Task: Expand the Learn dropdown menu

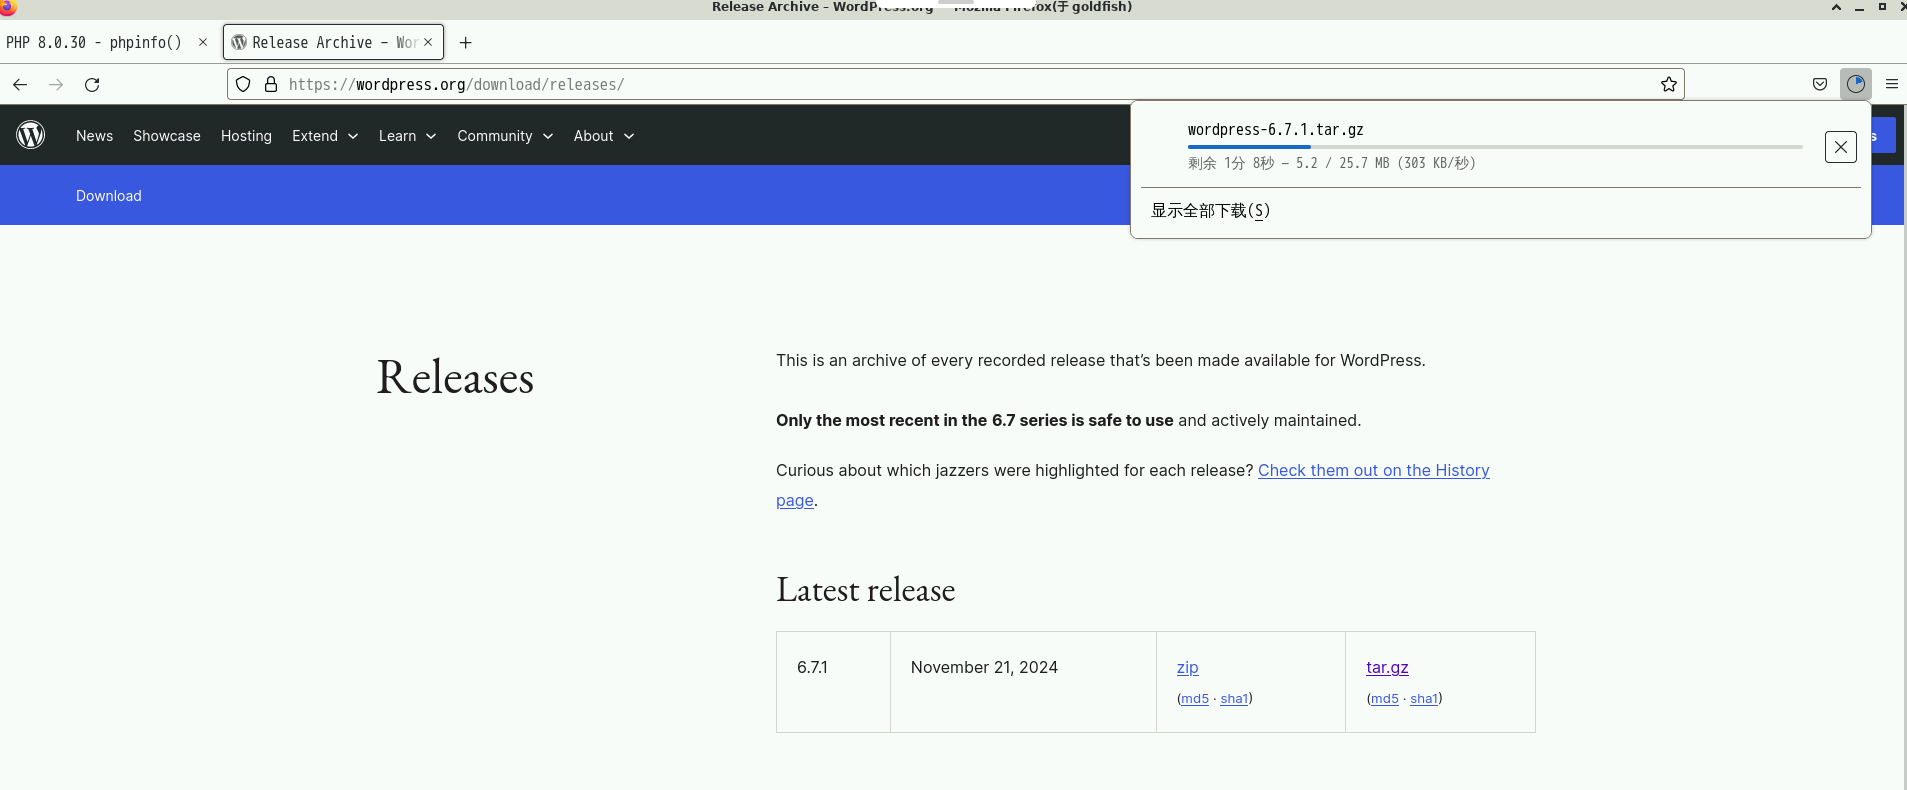Action: point(407,136)
